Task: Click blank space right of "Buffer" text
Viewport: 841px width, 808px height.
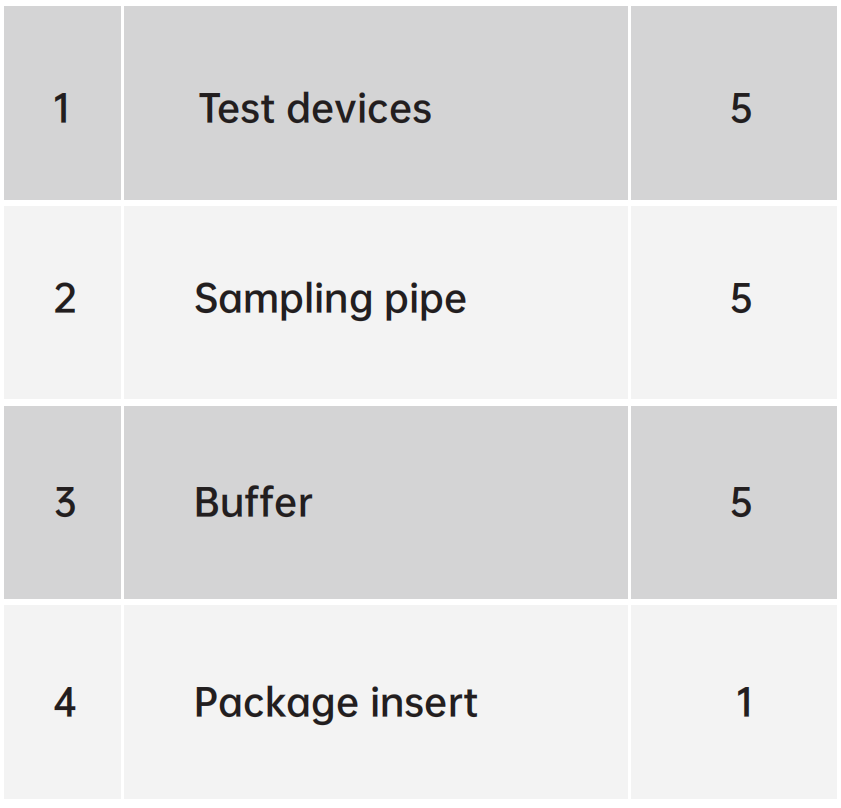Action: (470, 502)
